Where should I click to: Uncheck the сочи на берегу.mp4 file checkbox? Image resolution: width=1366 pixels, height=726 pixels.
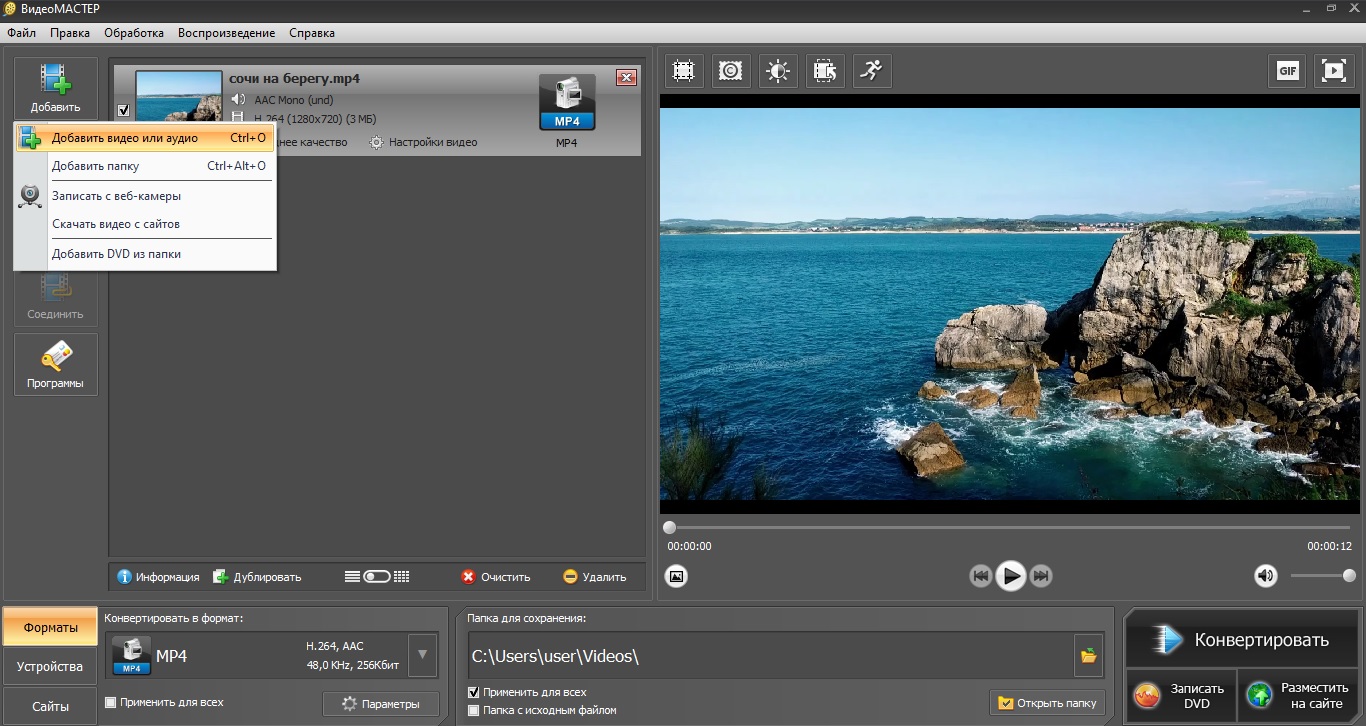[x=123, y=110]
